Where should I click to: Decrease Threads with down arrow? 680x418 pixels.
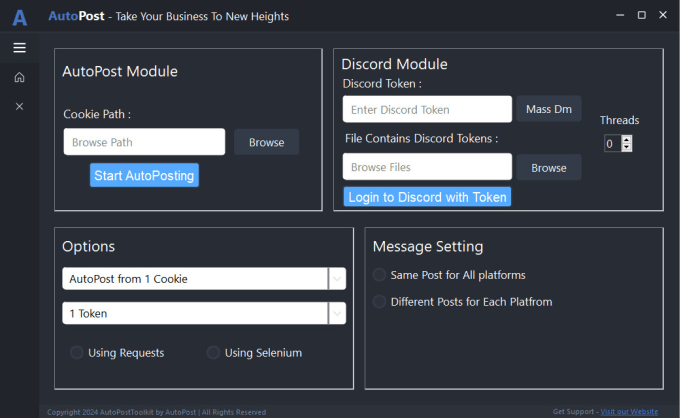[x=626, y=147]
